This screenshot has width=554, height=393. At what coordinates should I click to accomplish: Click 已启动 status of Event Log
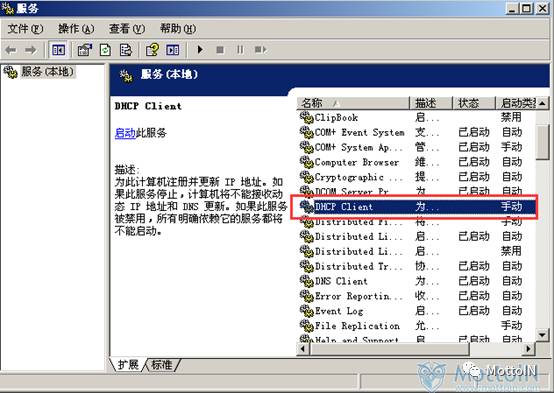tap(474, 311)
